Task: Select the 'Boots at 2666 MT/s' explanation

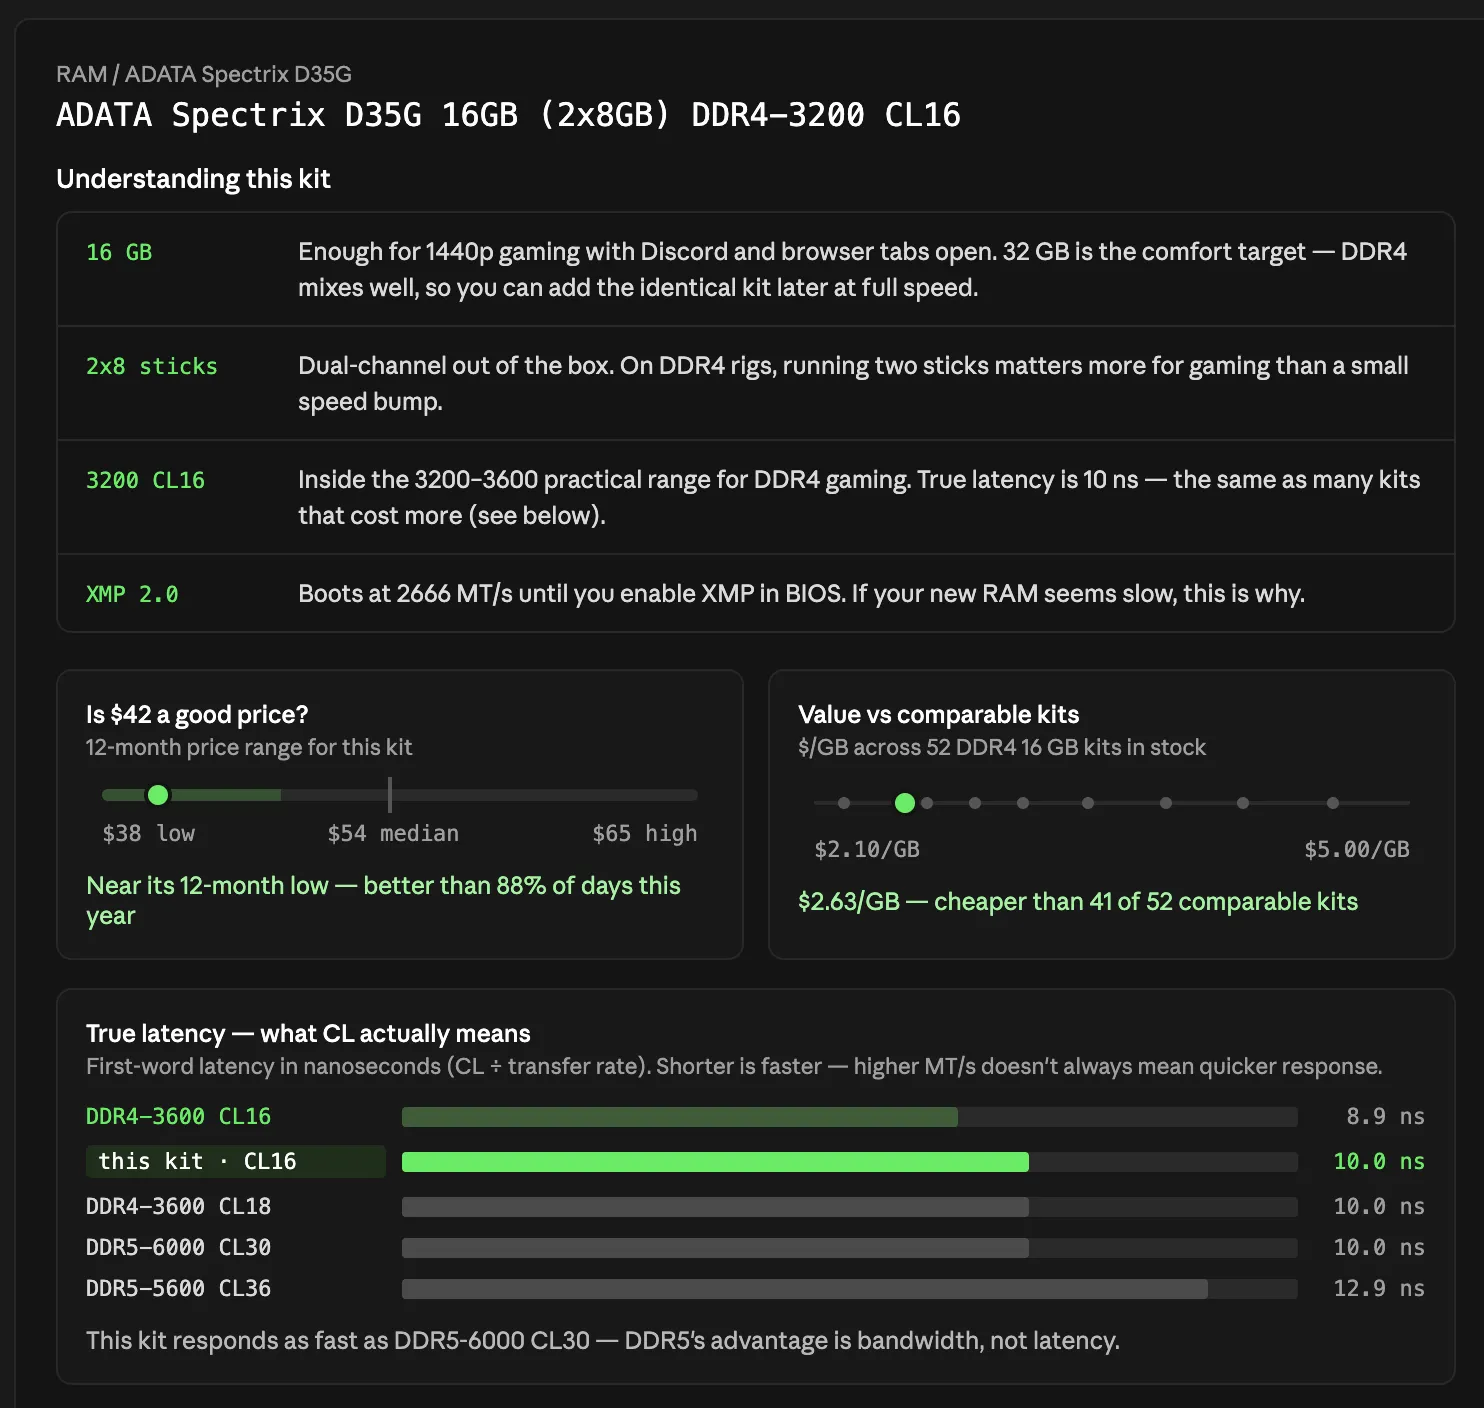Action: (x=801, y=594)
